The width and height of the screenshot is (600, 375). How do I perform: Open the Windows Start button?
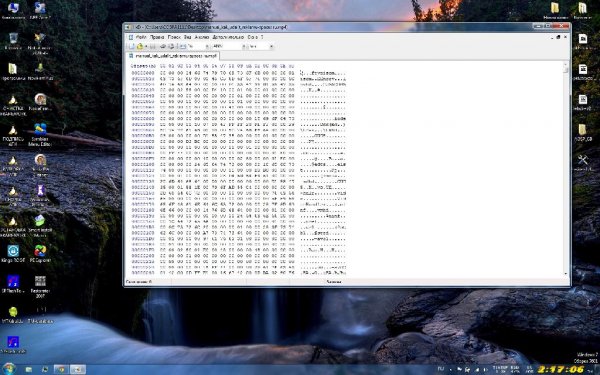8,369
